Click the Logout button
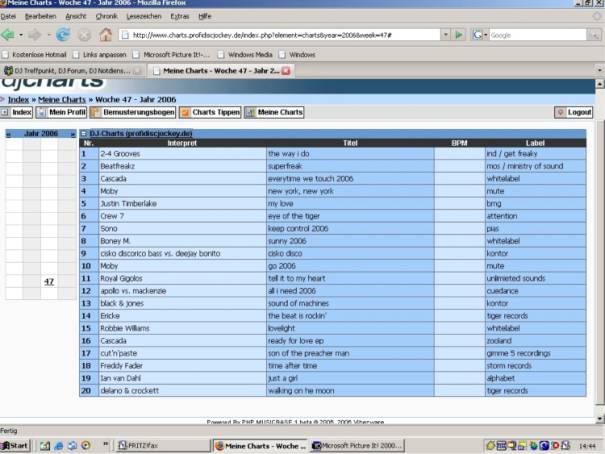Image resolution: width=605 pixels, height=454 pixels. pos(573,112)
